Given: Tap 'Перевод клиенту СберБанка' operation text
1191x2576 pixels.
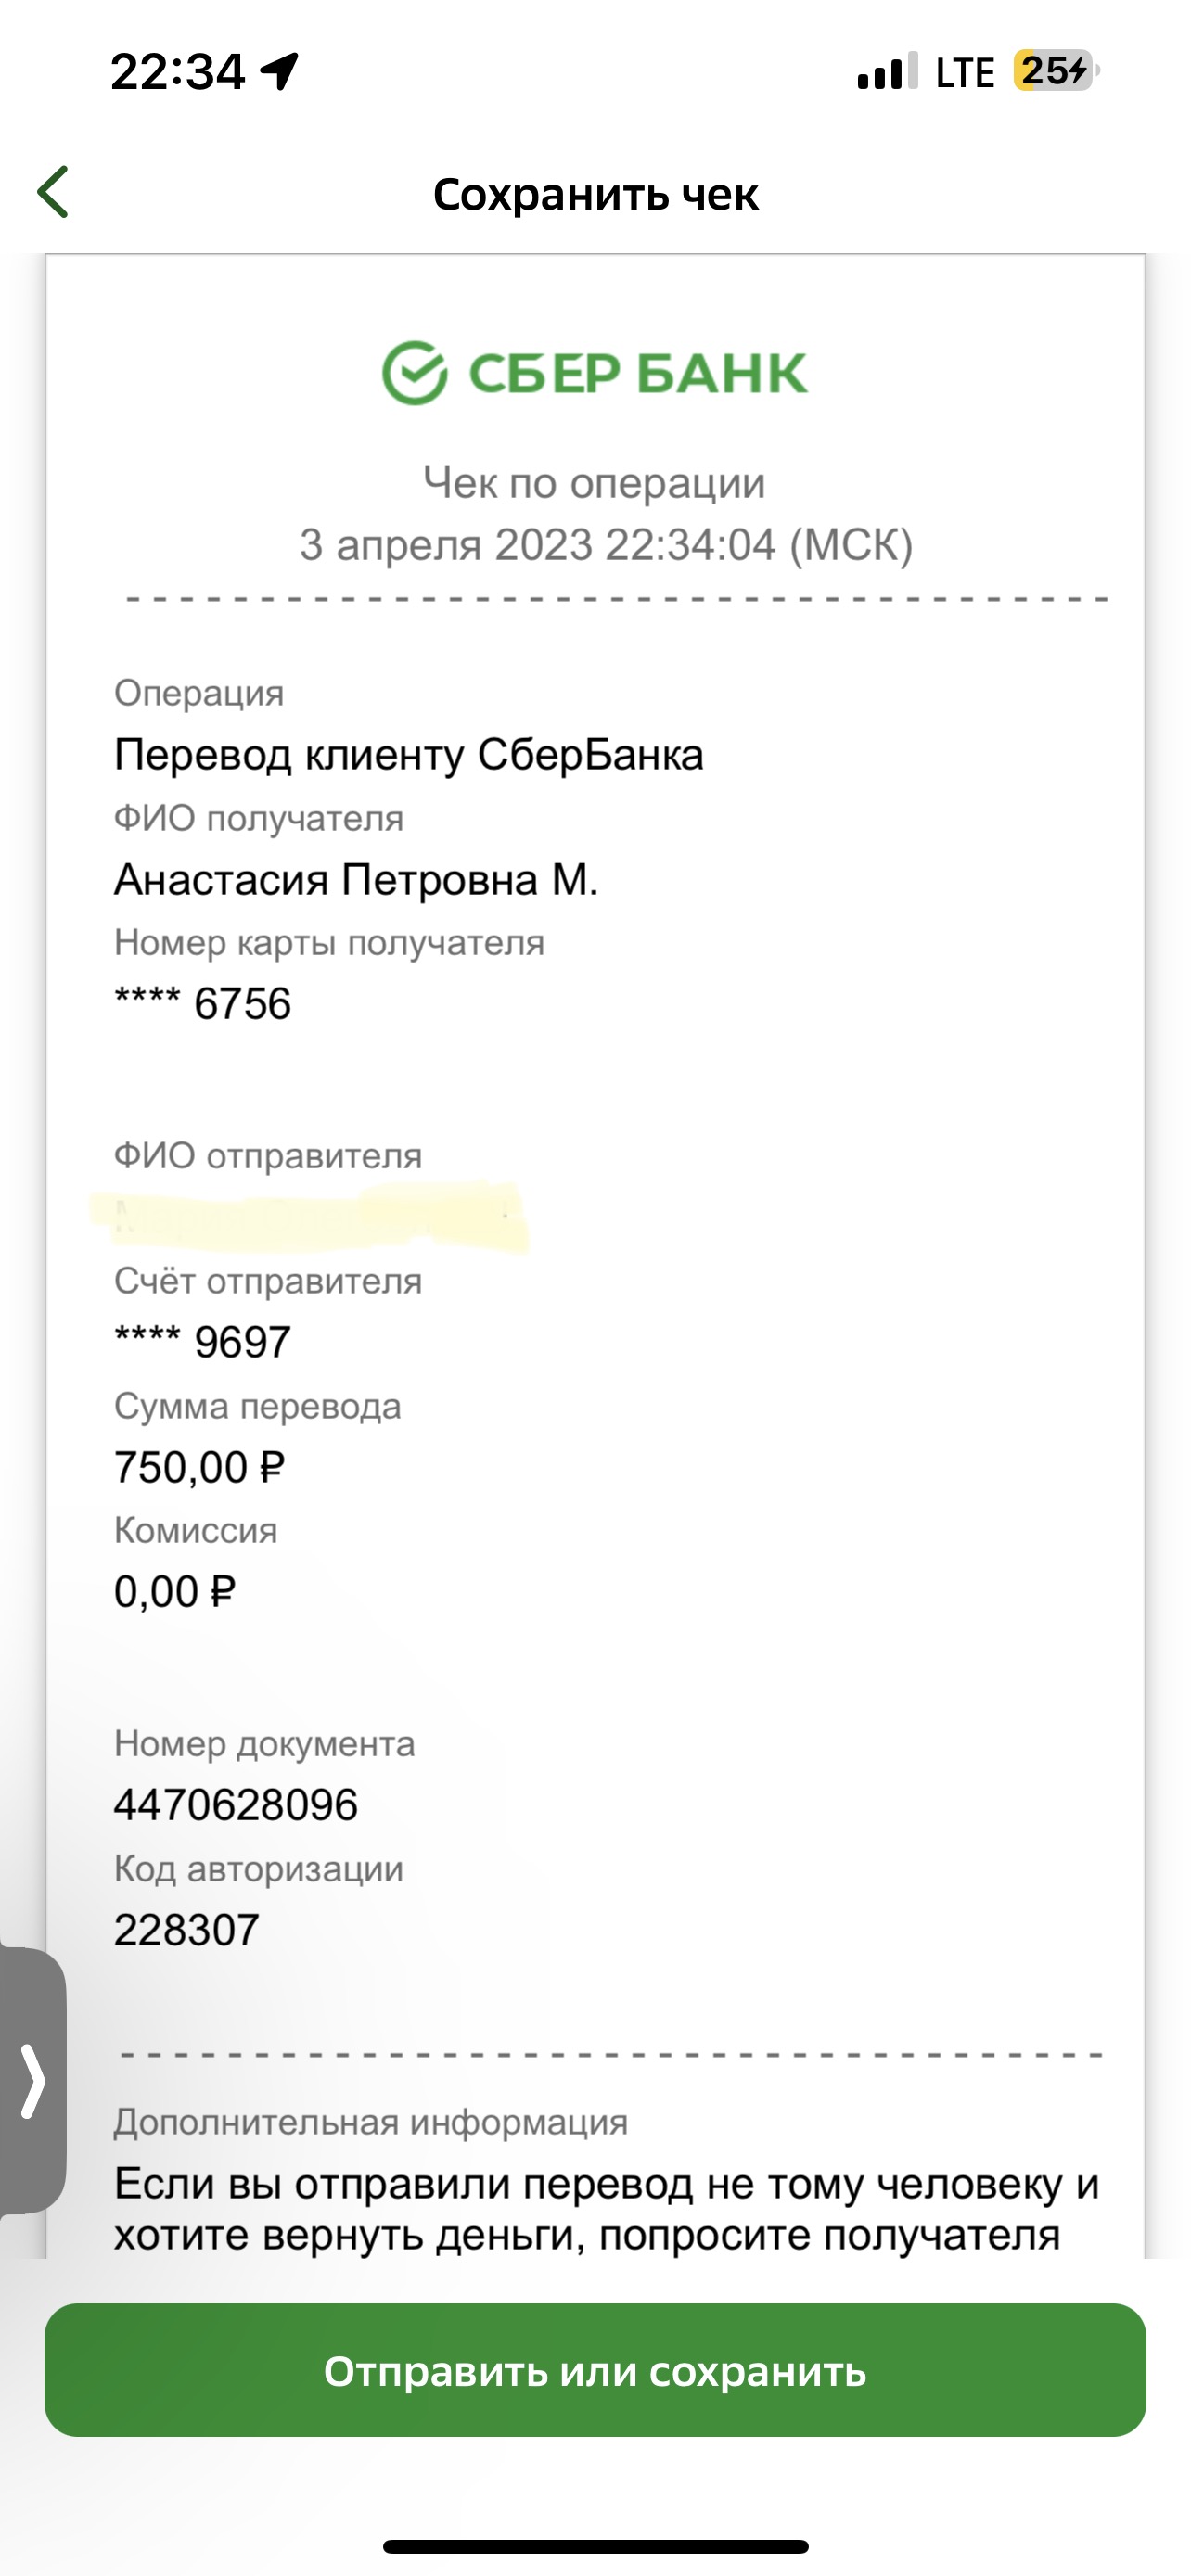Looking at the screenshot, I should (x=409, y=755).
